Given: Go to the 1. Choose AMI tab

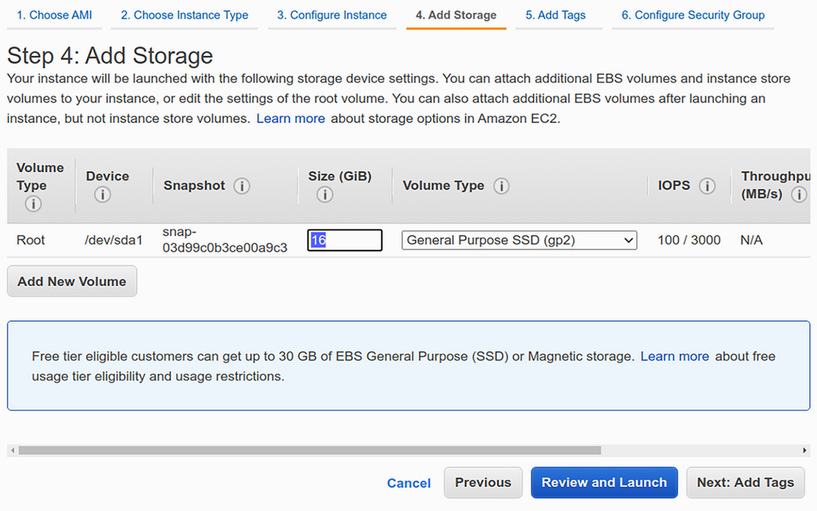Looking at the screenshot, I should [54, 15].
